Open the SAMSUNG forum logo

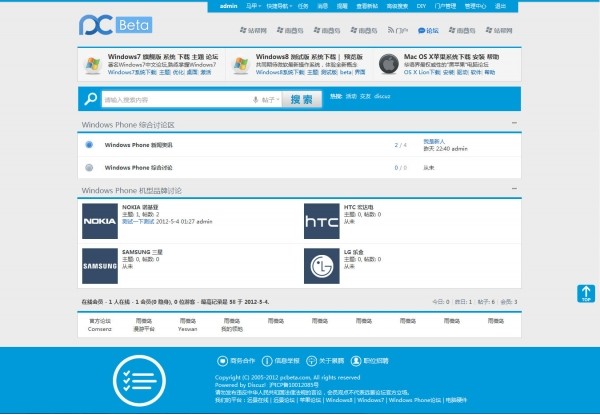point(100,266)
